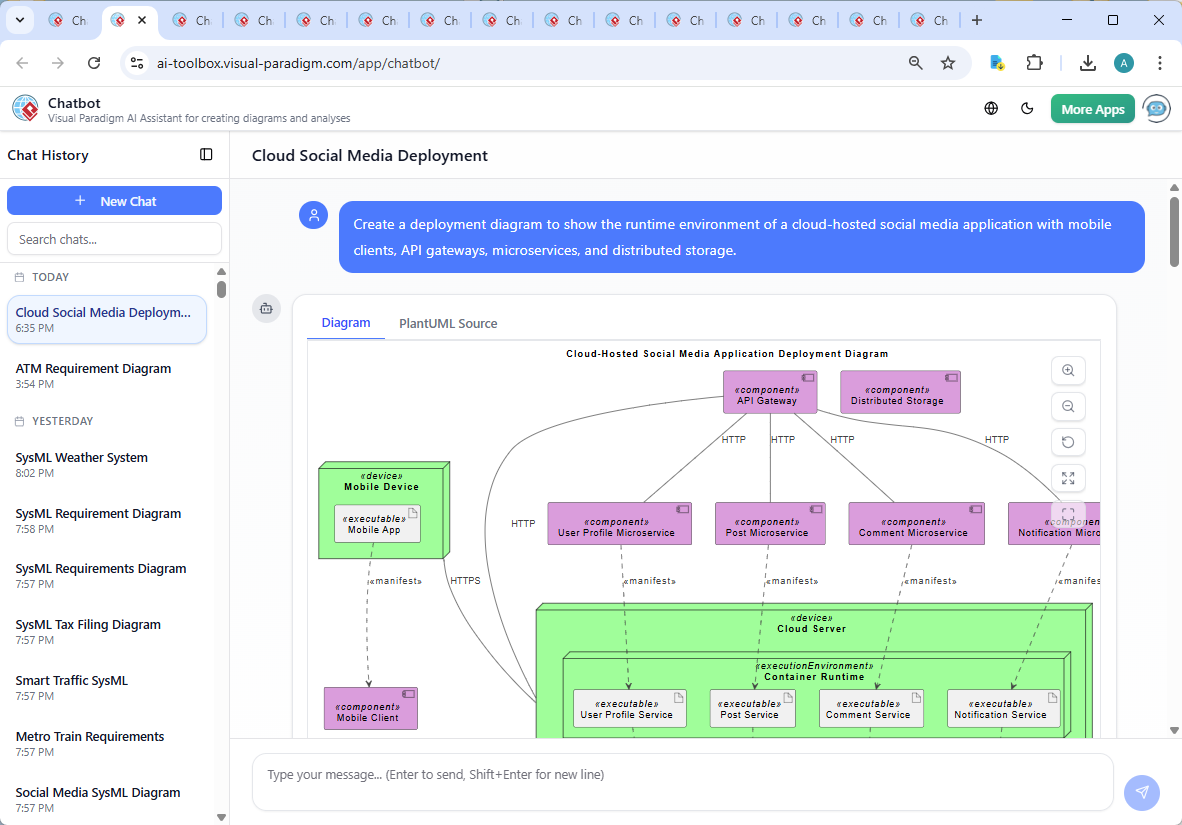Open the browser Extensions menu
The height and width of the screenshot is (825, 1182).
[x=1035, y=63]
